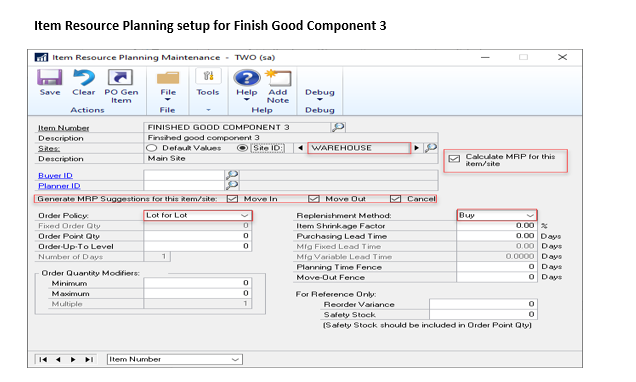636x382 pixels.
Task: Go to next record navigation button
Action: coord(73,359)
